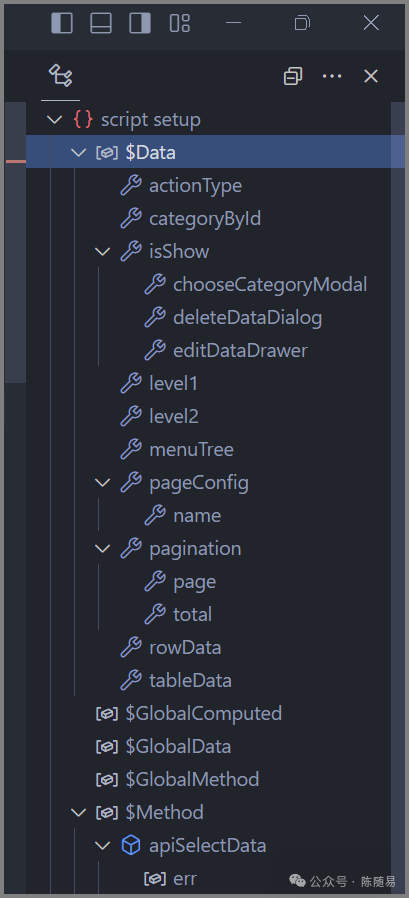This screenshot has width=409, height=898.
Task: Collapse the script setup node chevron
Action: tap(54, 120)
